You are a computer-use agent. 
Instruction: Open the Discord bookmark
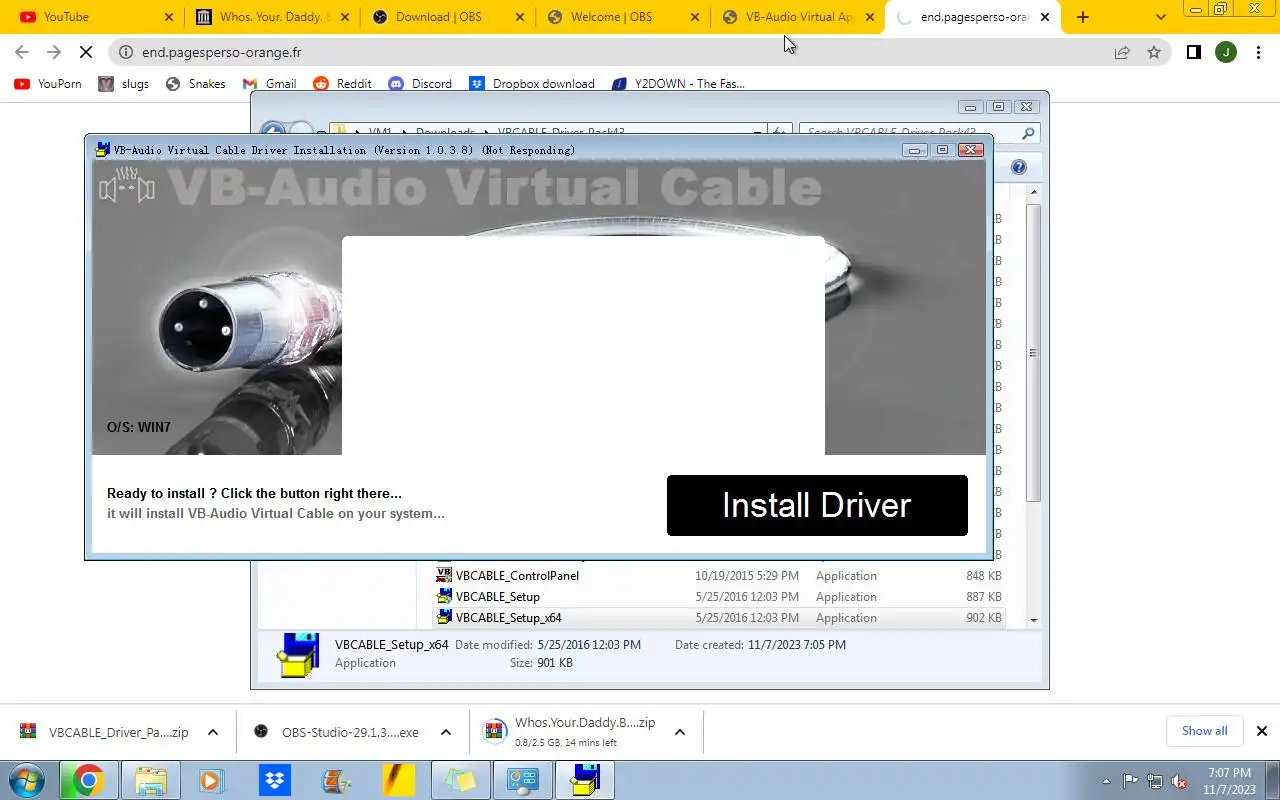(420, 84)
